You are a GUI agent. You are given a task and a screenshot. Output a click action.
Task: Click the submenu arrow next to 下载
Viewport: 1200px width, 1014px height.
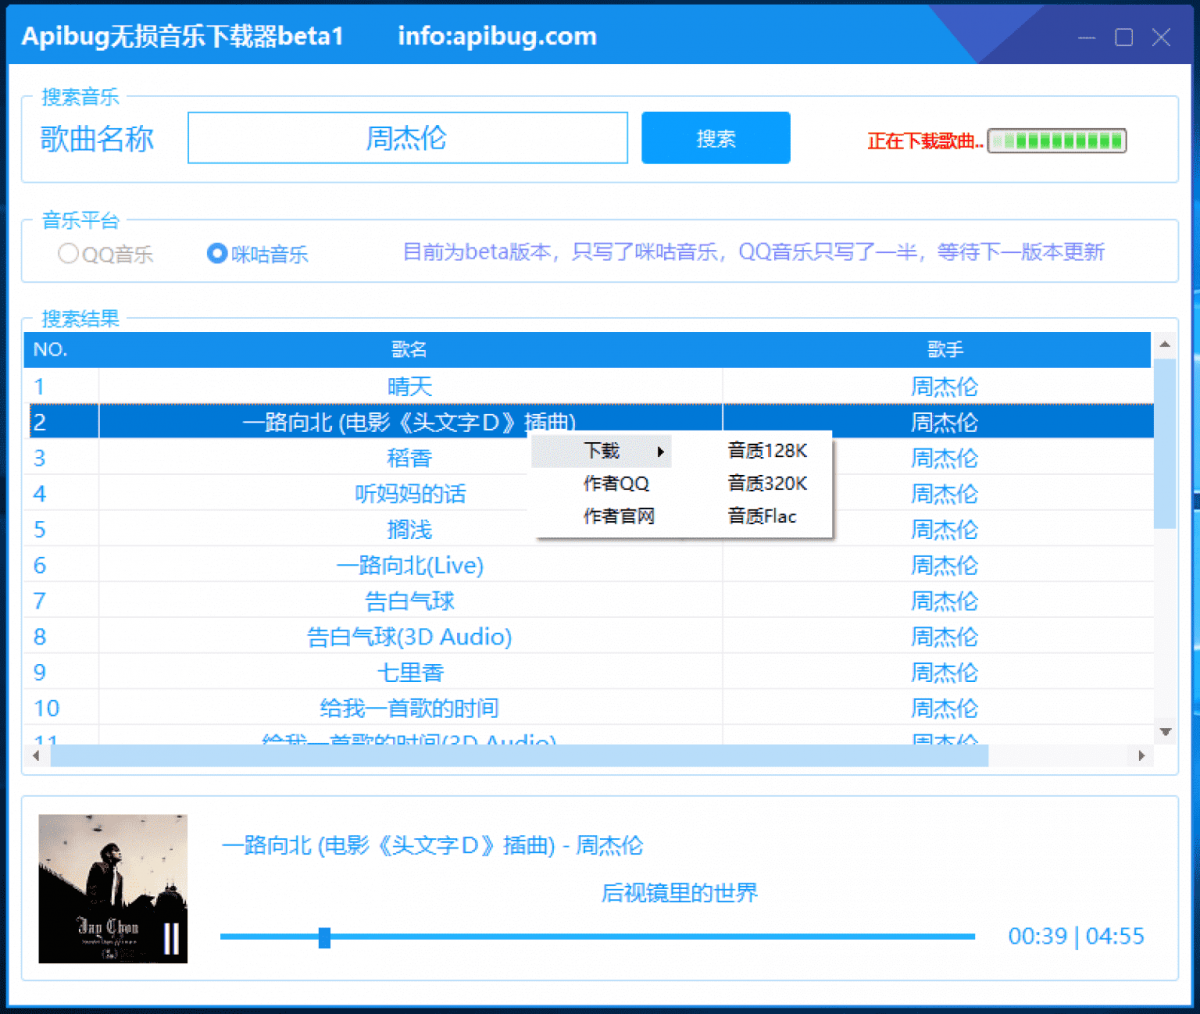pos(660,452)
